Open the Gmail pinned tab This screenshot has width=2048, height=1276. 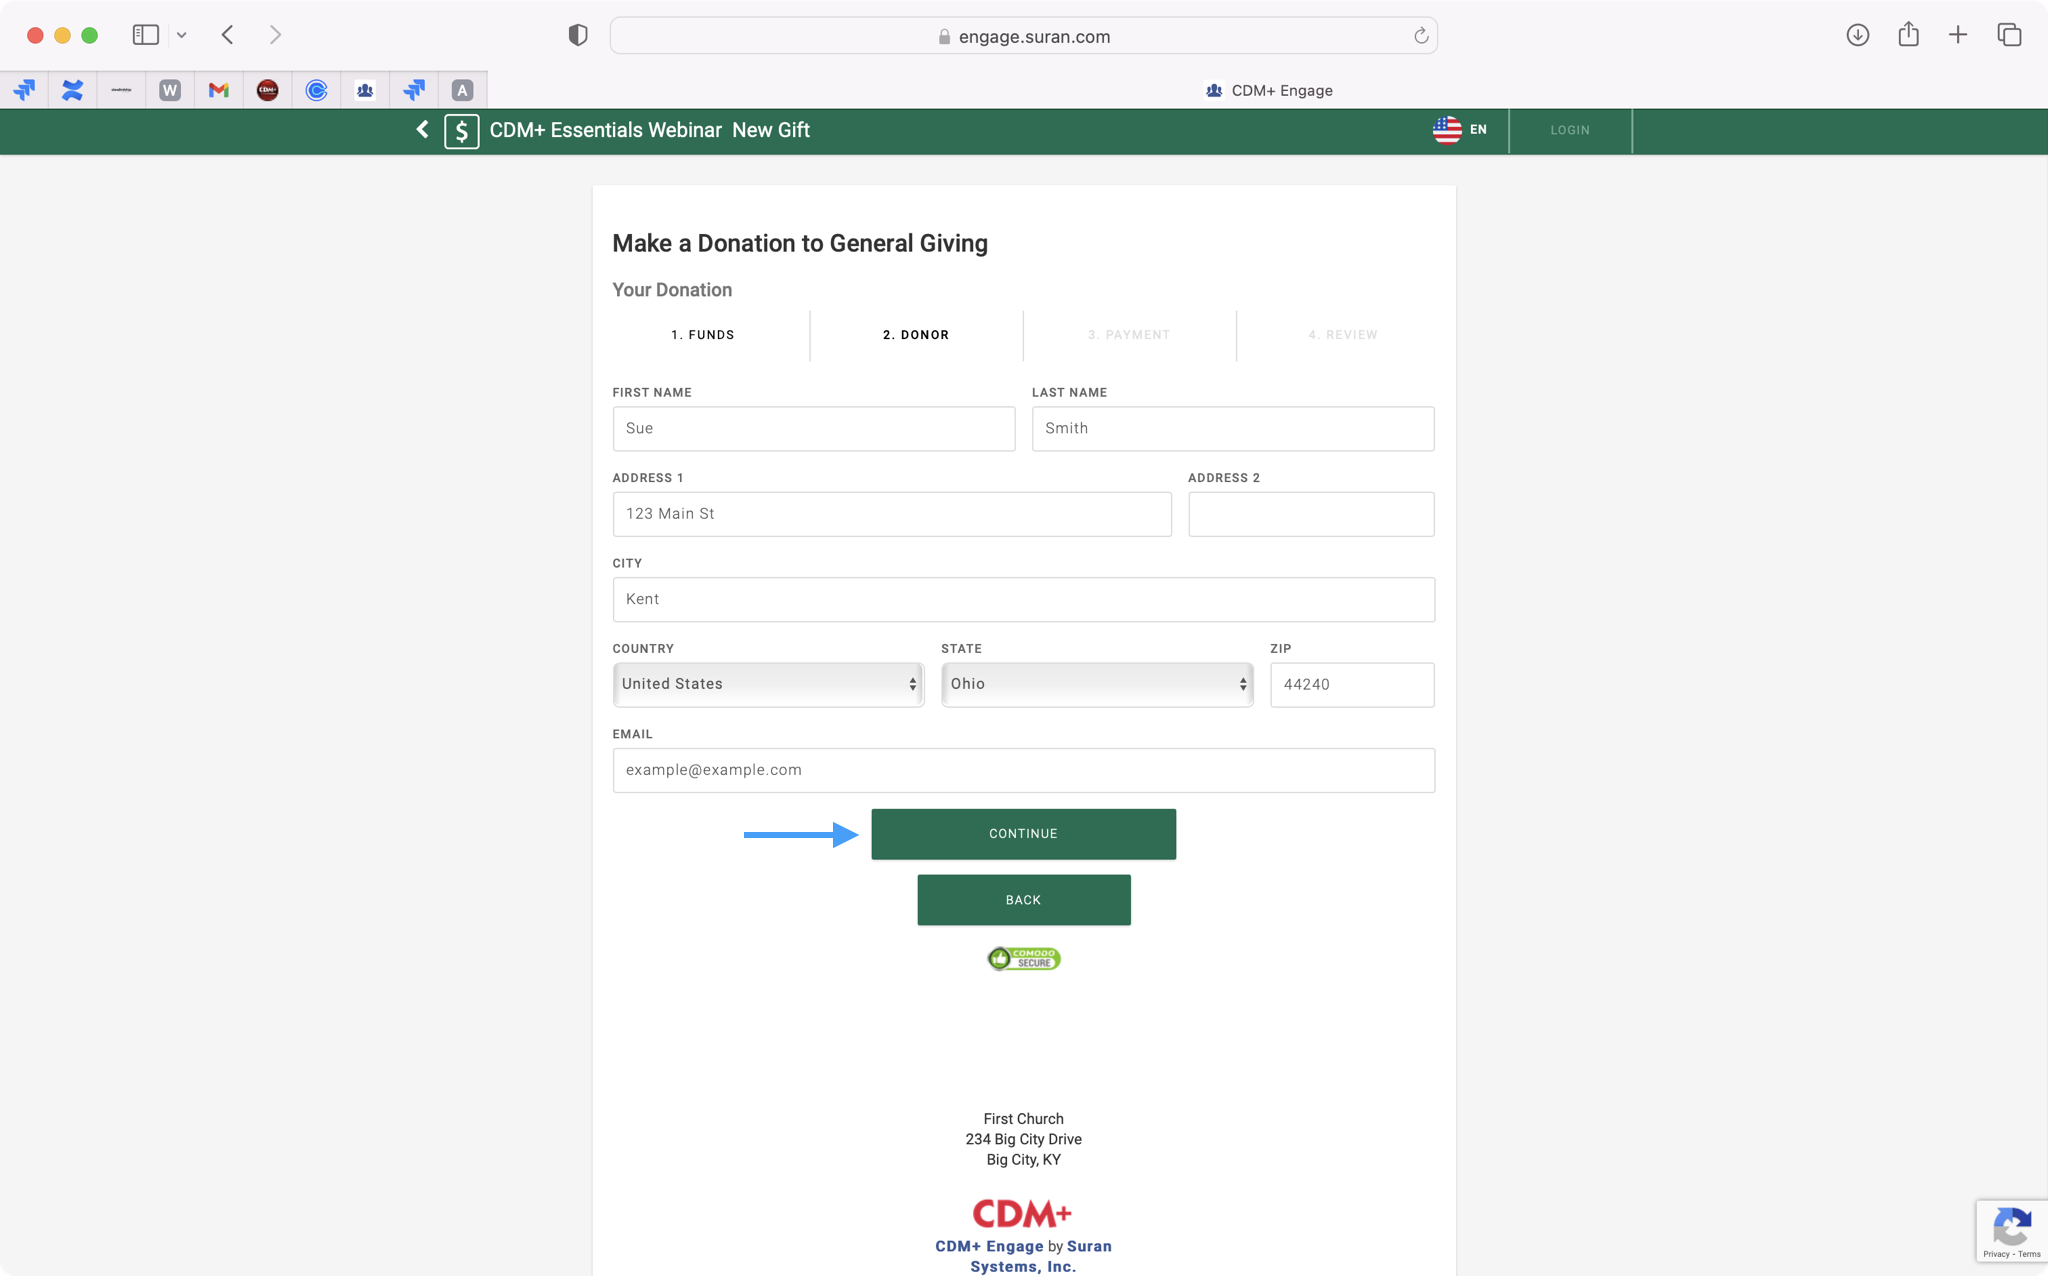(x=218, y=90)
